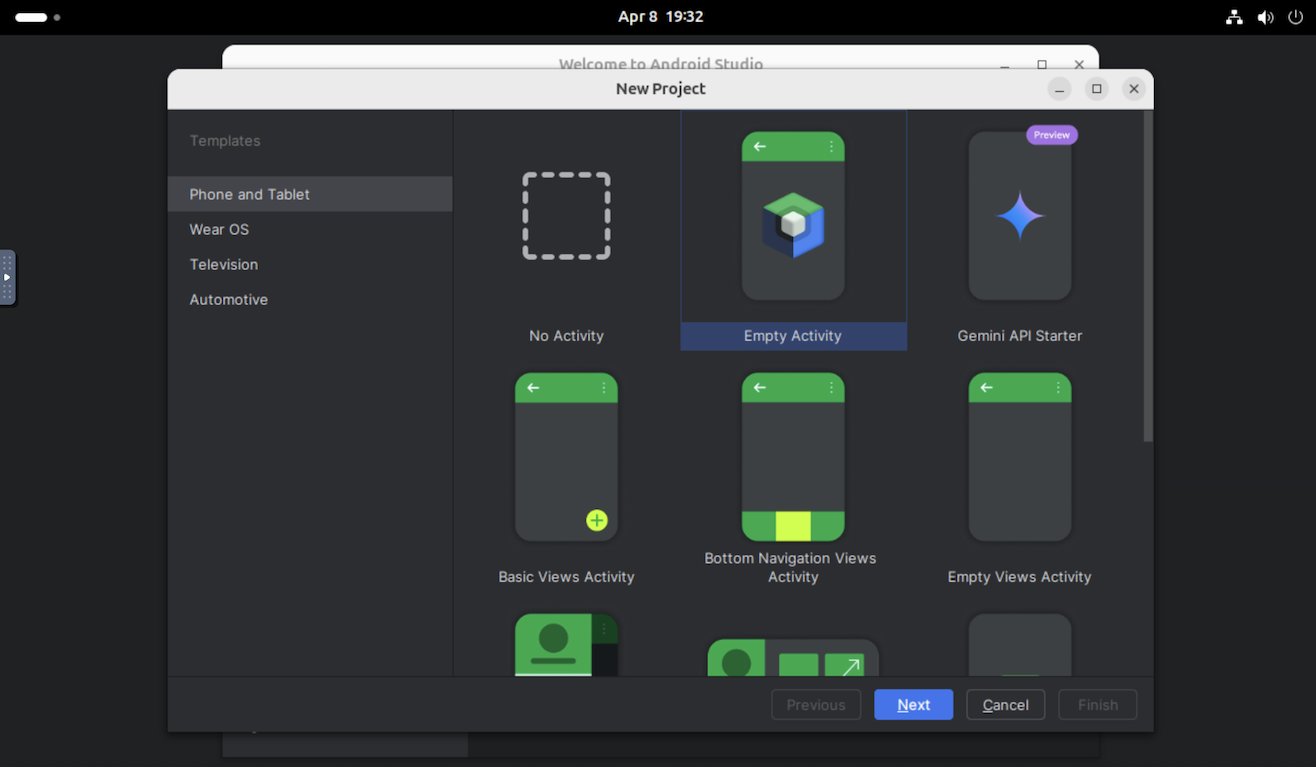The width and height of the screenshot is (1316, 767).
Task: Open the volume icon in top bar
Action: pyautogui.click(x=1265, y=17)
